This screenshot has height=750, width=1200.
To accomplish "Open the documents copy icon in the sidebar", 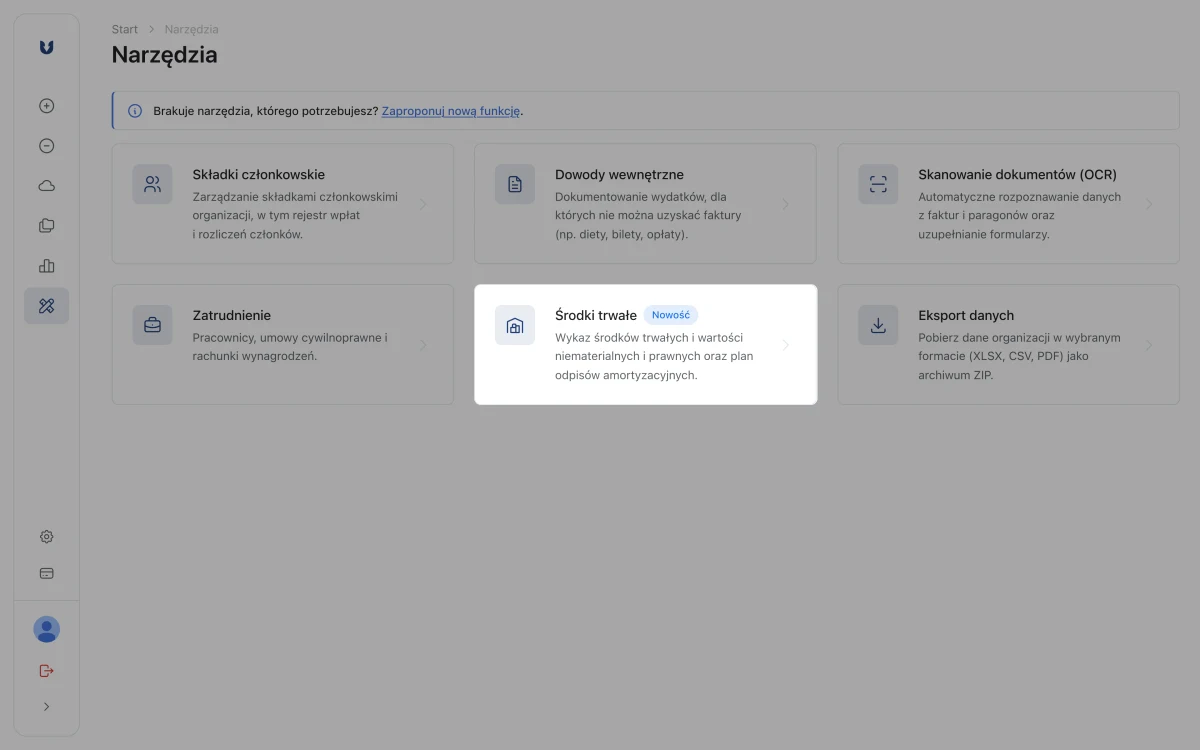I will pos(46,226).
